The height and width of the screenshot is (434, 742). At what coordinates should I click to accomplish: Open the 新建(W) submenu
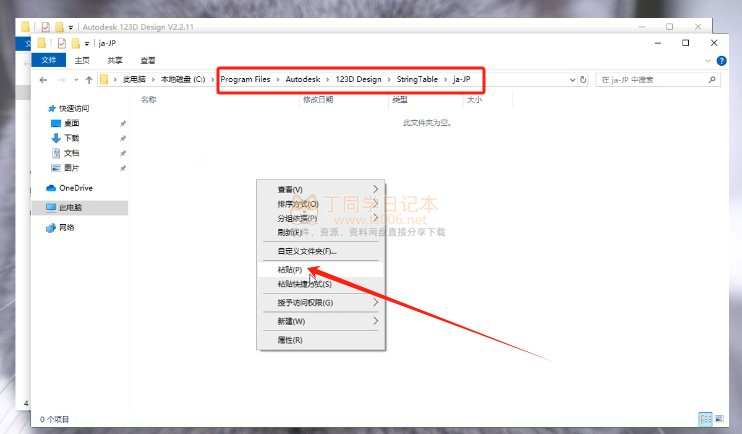[321, 321]
